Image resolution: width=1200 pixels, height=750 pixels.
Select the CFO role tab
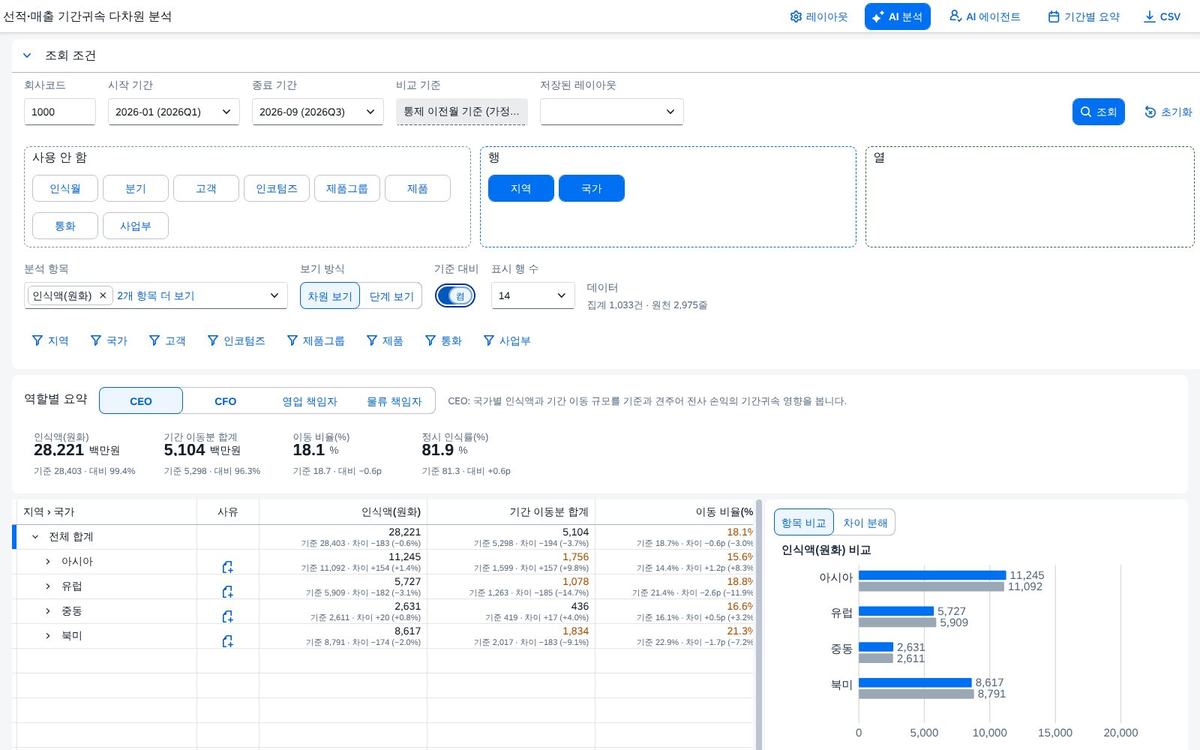click(226, 401)
